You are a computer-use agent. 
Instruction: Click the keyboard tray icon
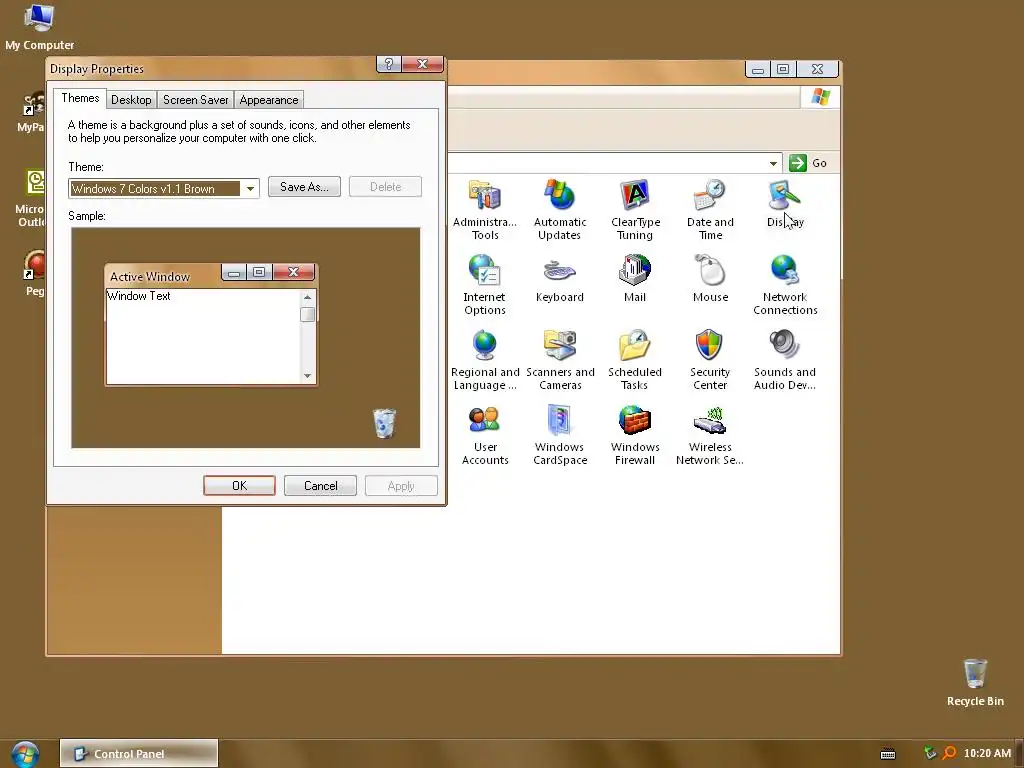click(888, 754)
